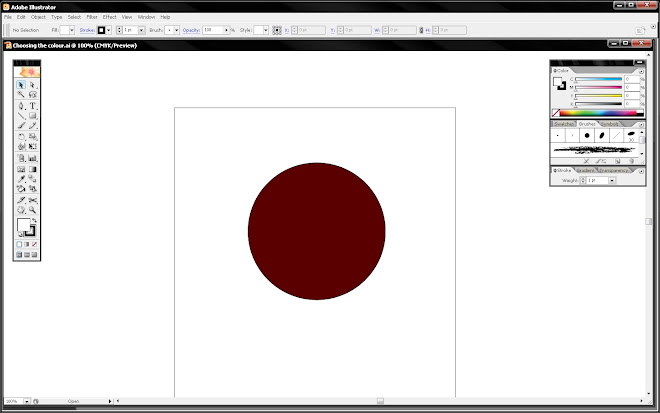Select the Gradient tool in toolbox

point(32,169)
